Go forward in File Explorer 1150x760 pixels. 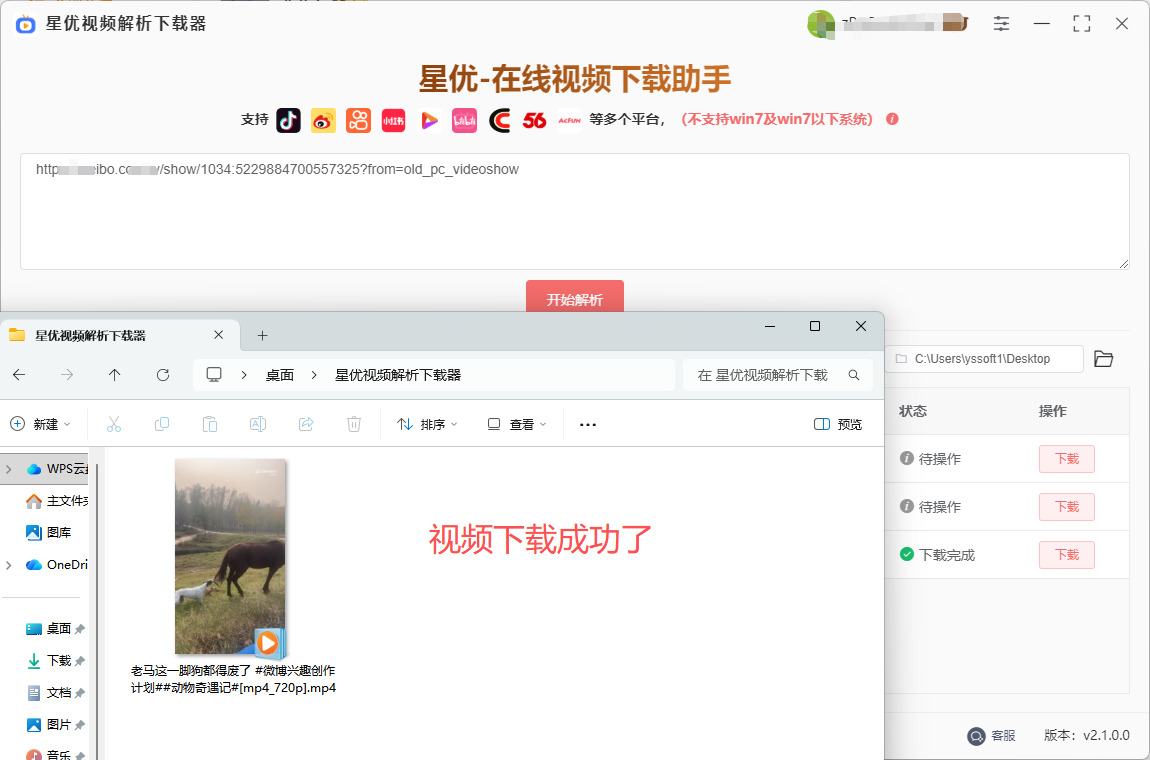pos(67,375)
